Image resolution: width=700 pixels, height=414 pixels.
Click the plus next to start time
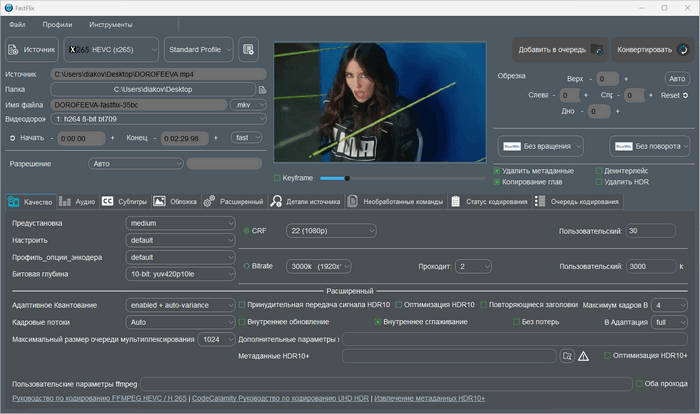[112, 138]
